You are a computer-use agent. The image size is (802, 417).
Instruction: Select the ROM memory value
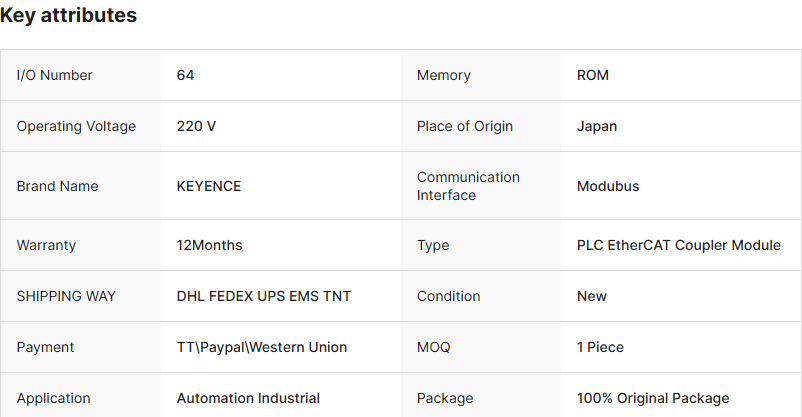point(593,75)
